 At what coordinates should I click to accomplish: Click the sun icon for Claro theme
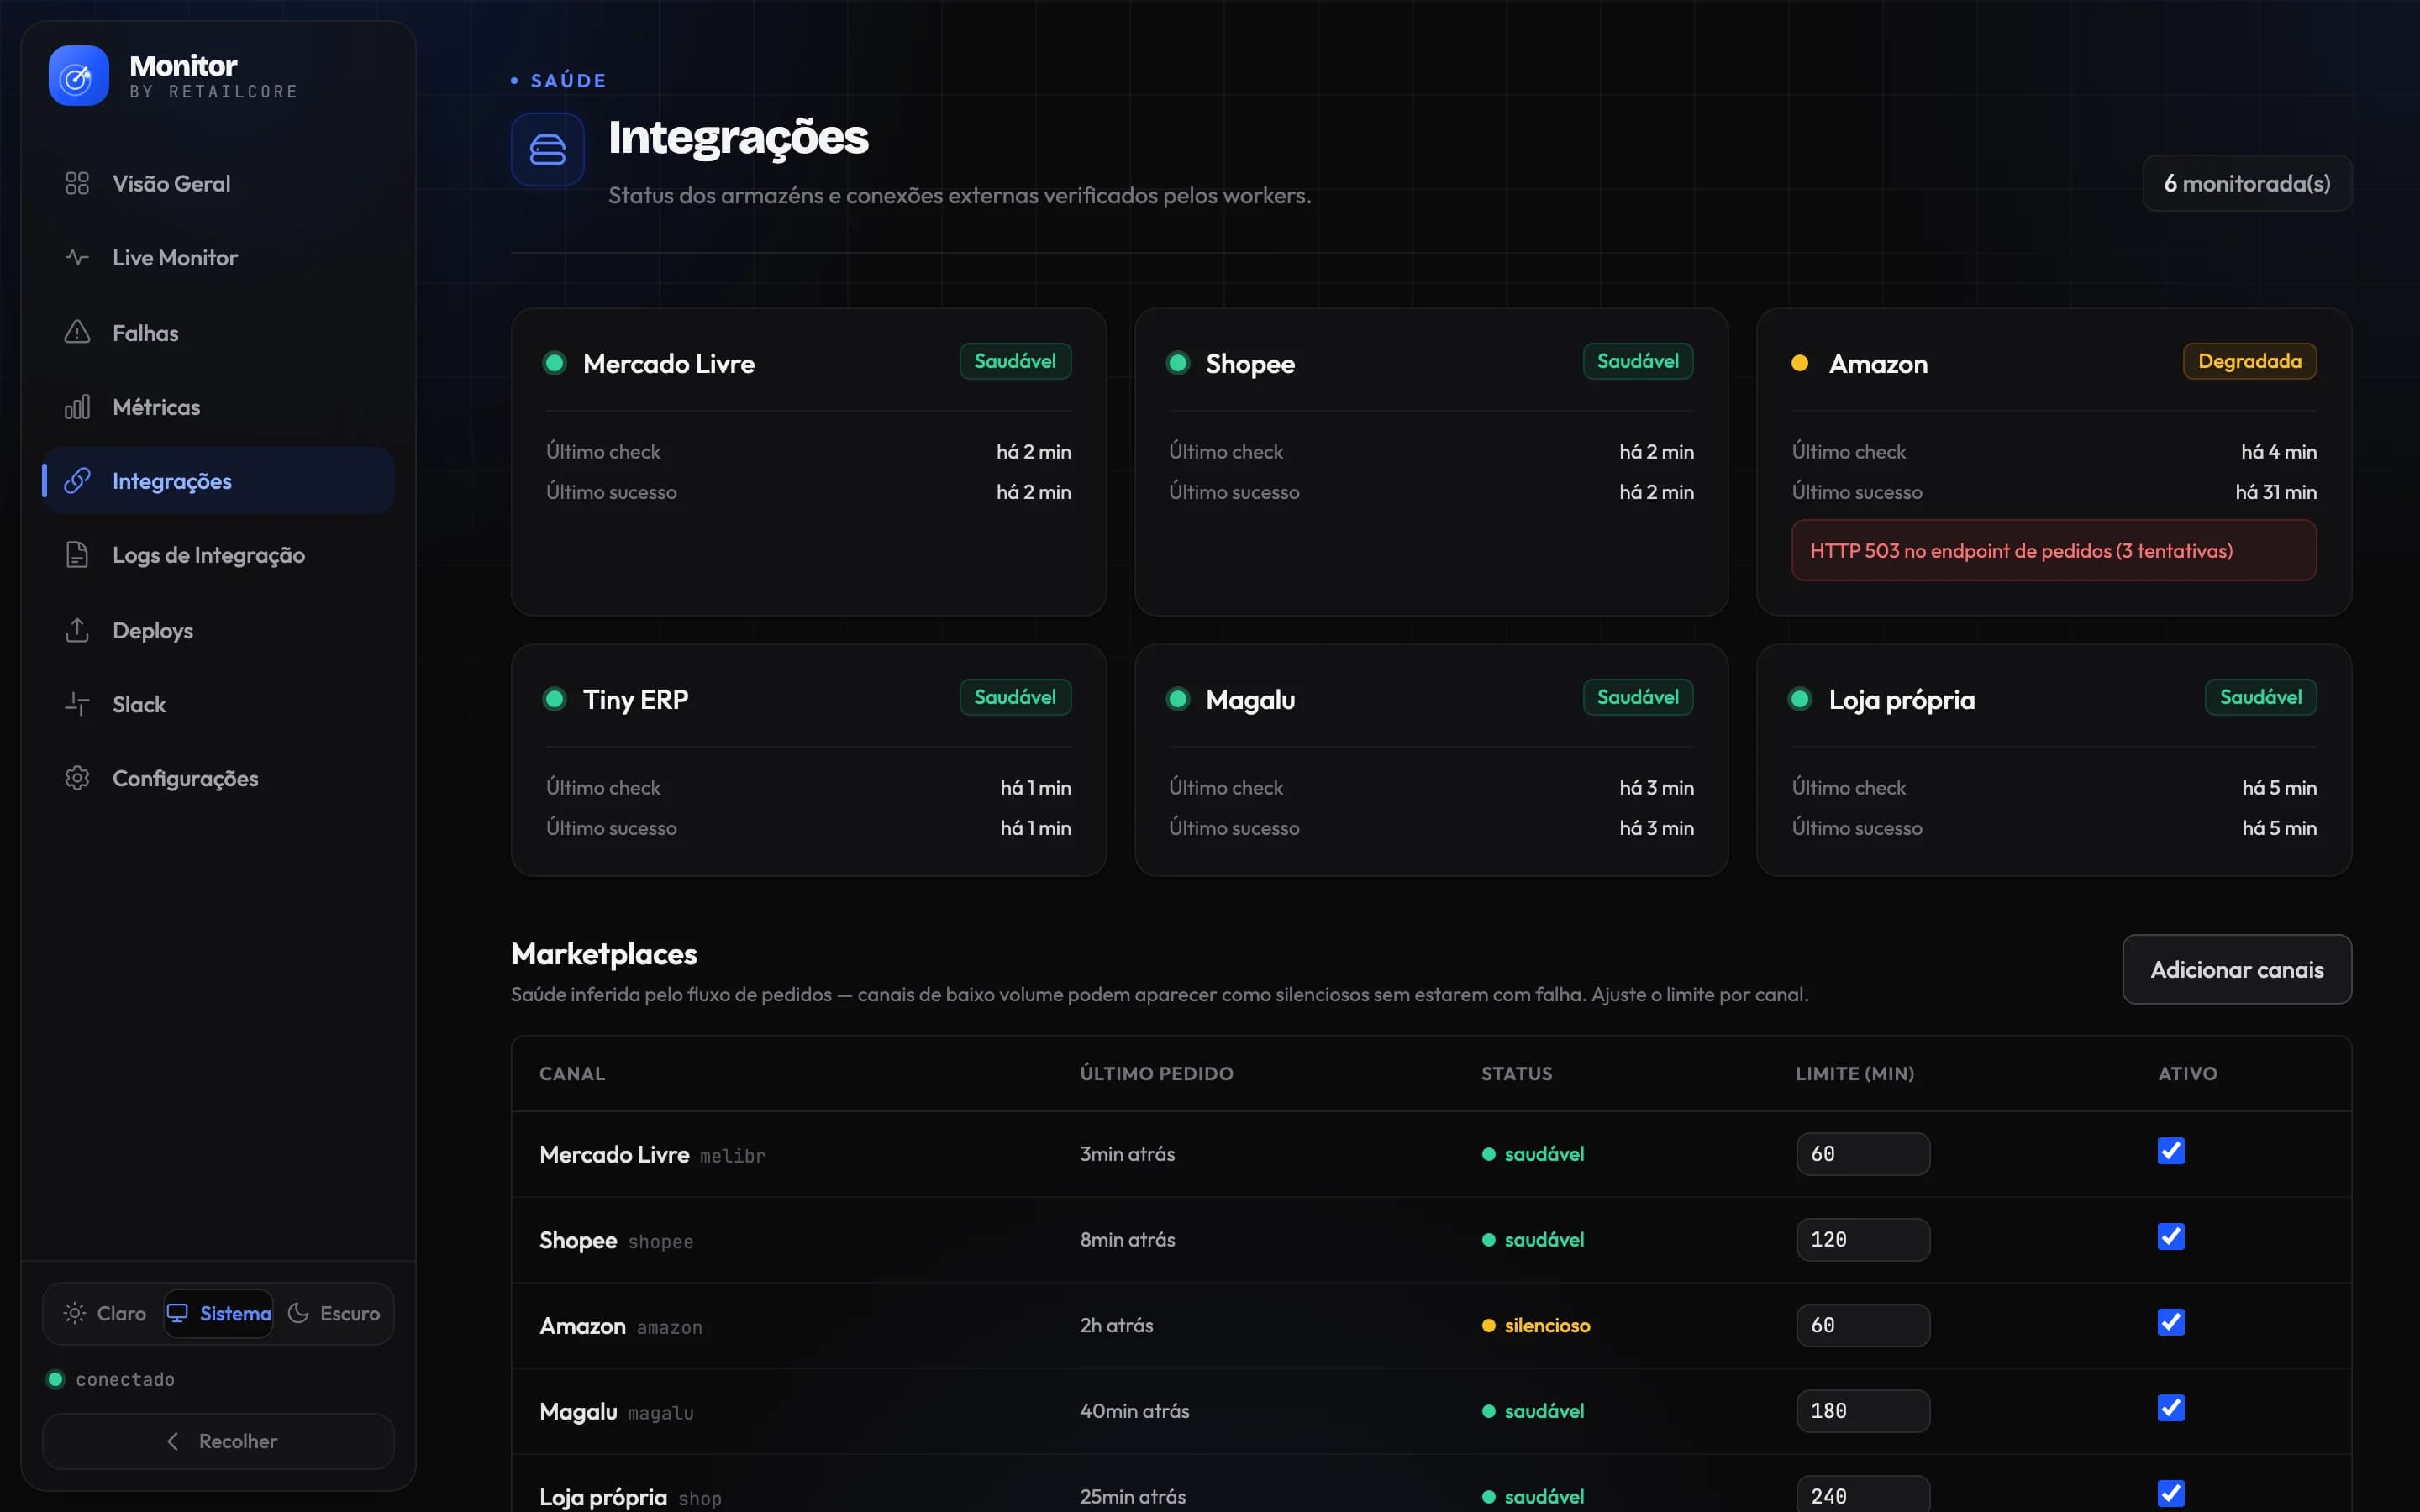click(75, 1313)
